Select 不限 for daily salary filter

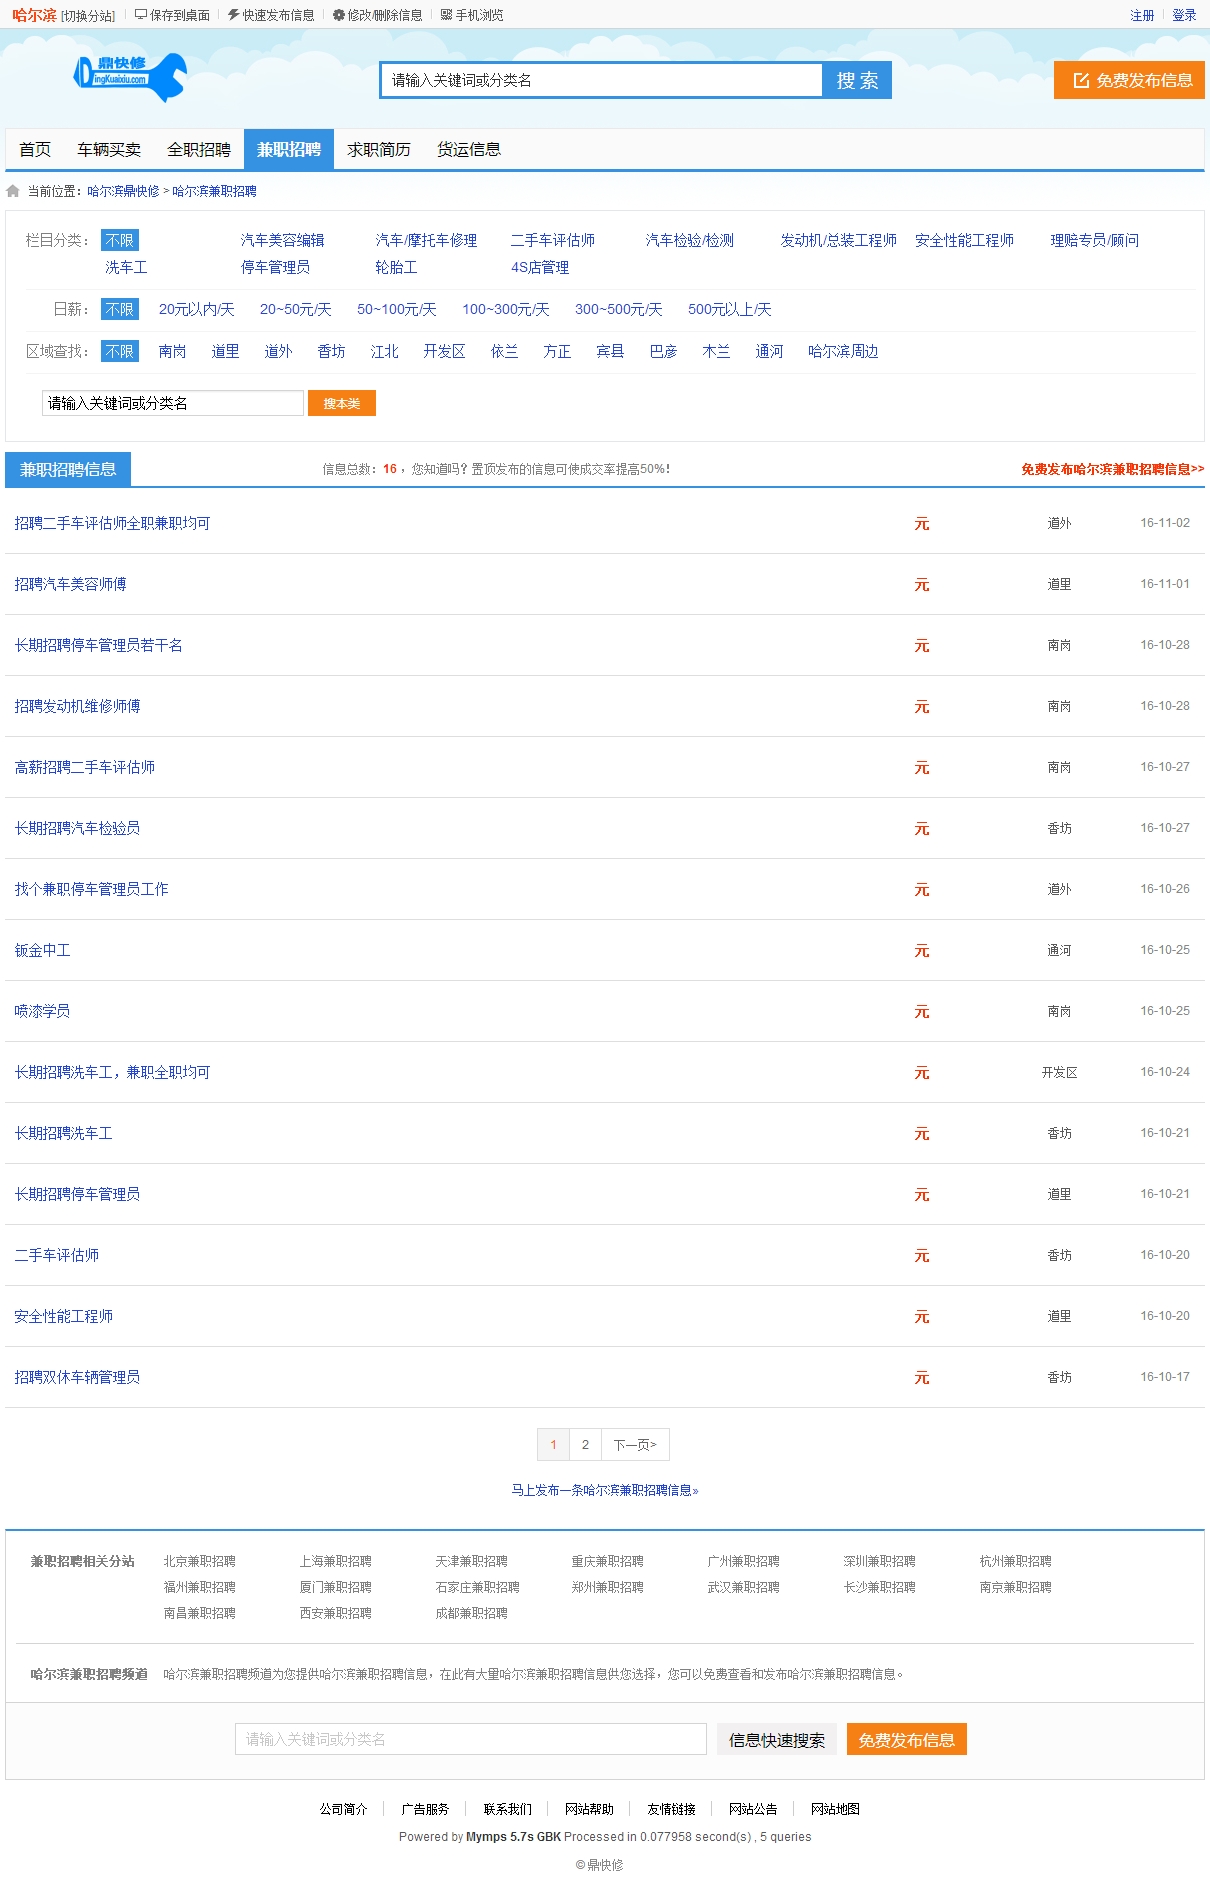pos(119,310)
